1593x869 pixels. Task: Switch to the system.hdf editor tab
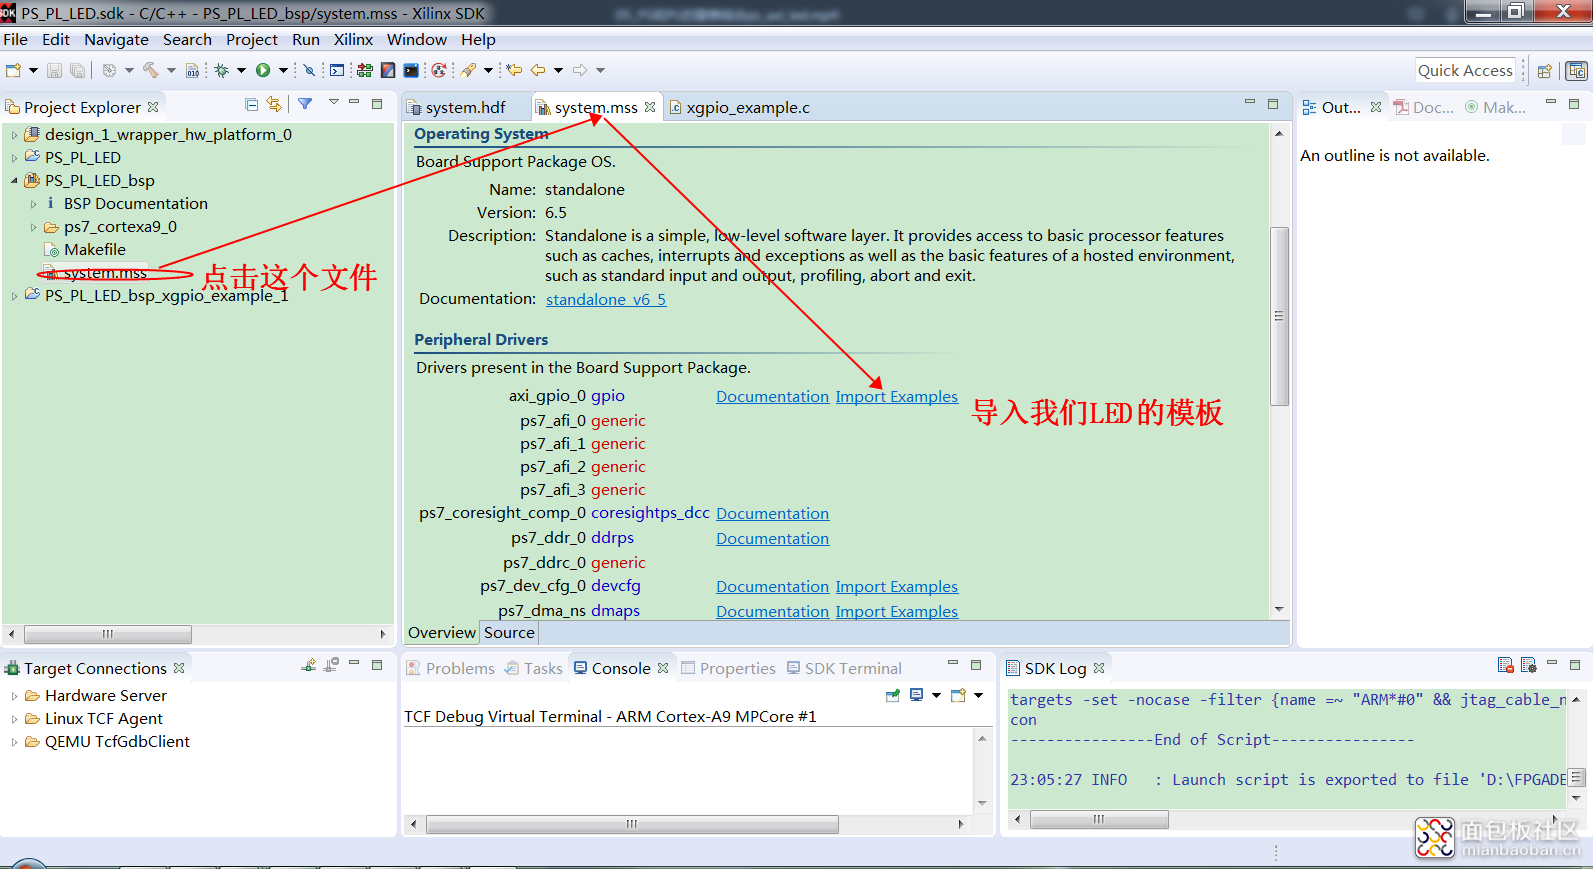click(x=457, y=107)
